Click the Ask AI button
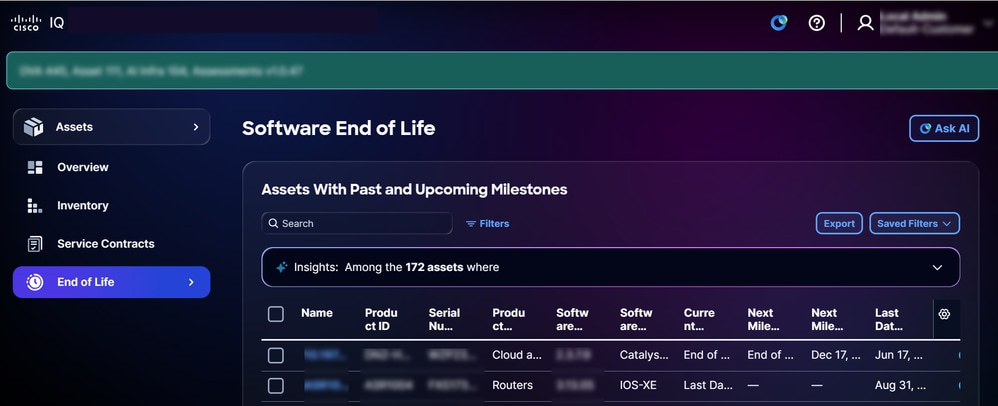Viewport: 998px width, 406px height. click(x=944, y=129)
